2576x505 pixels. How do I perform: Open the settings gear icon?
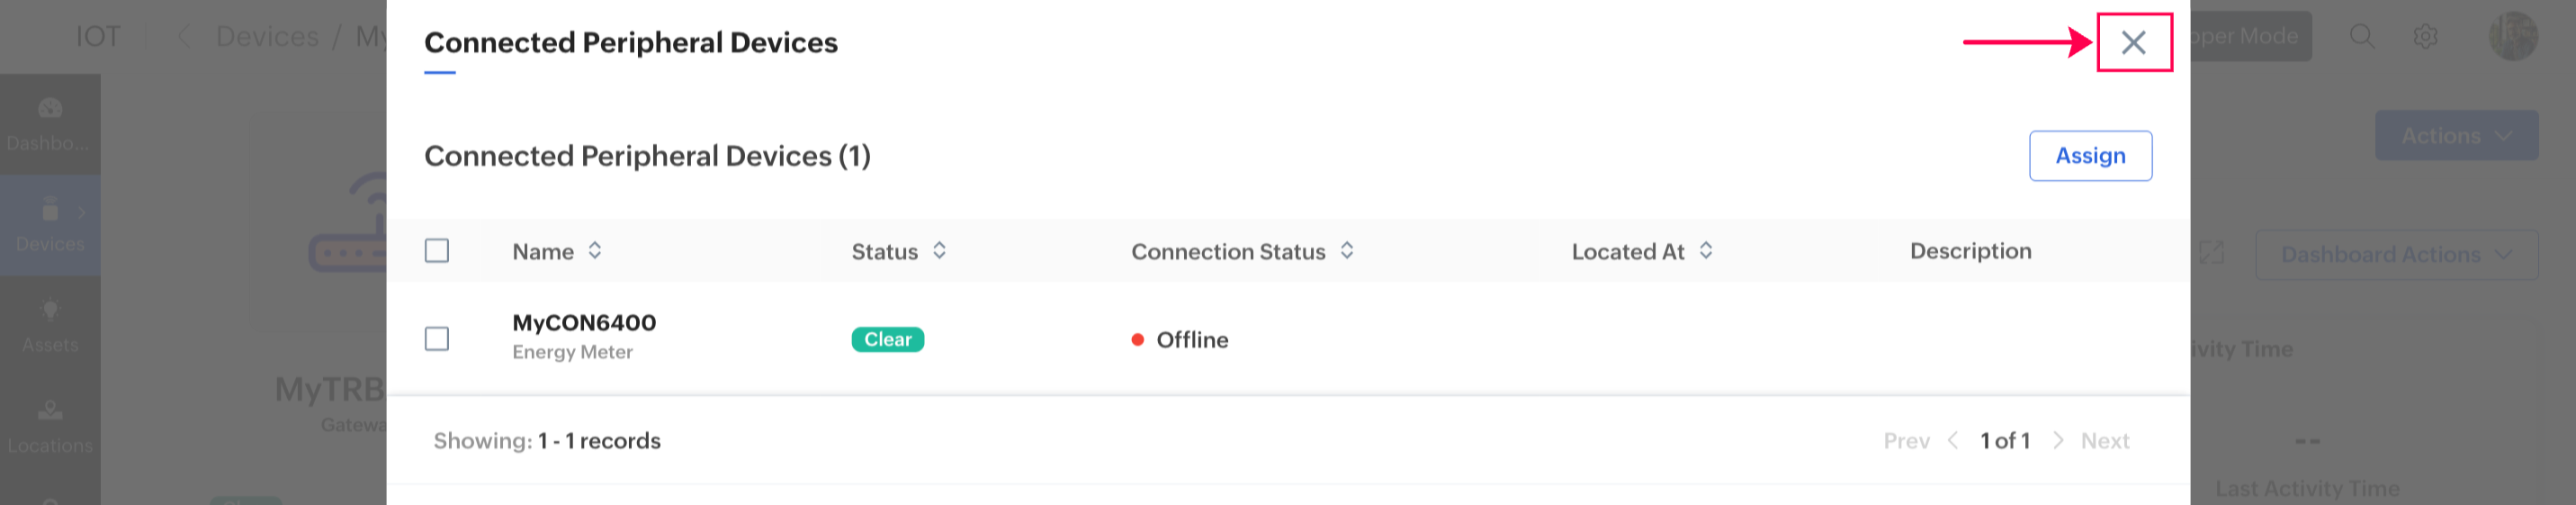(2425, 37)
